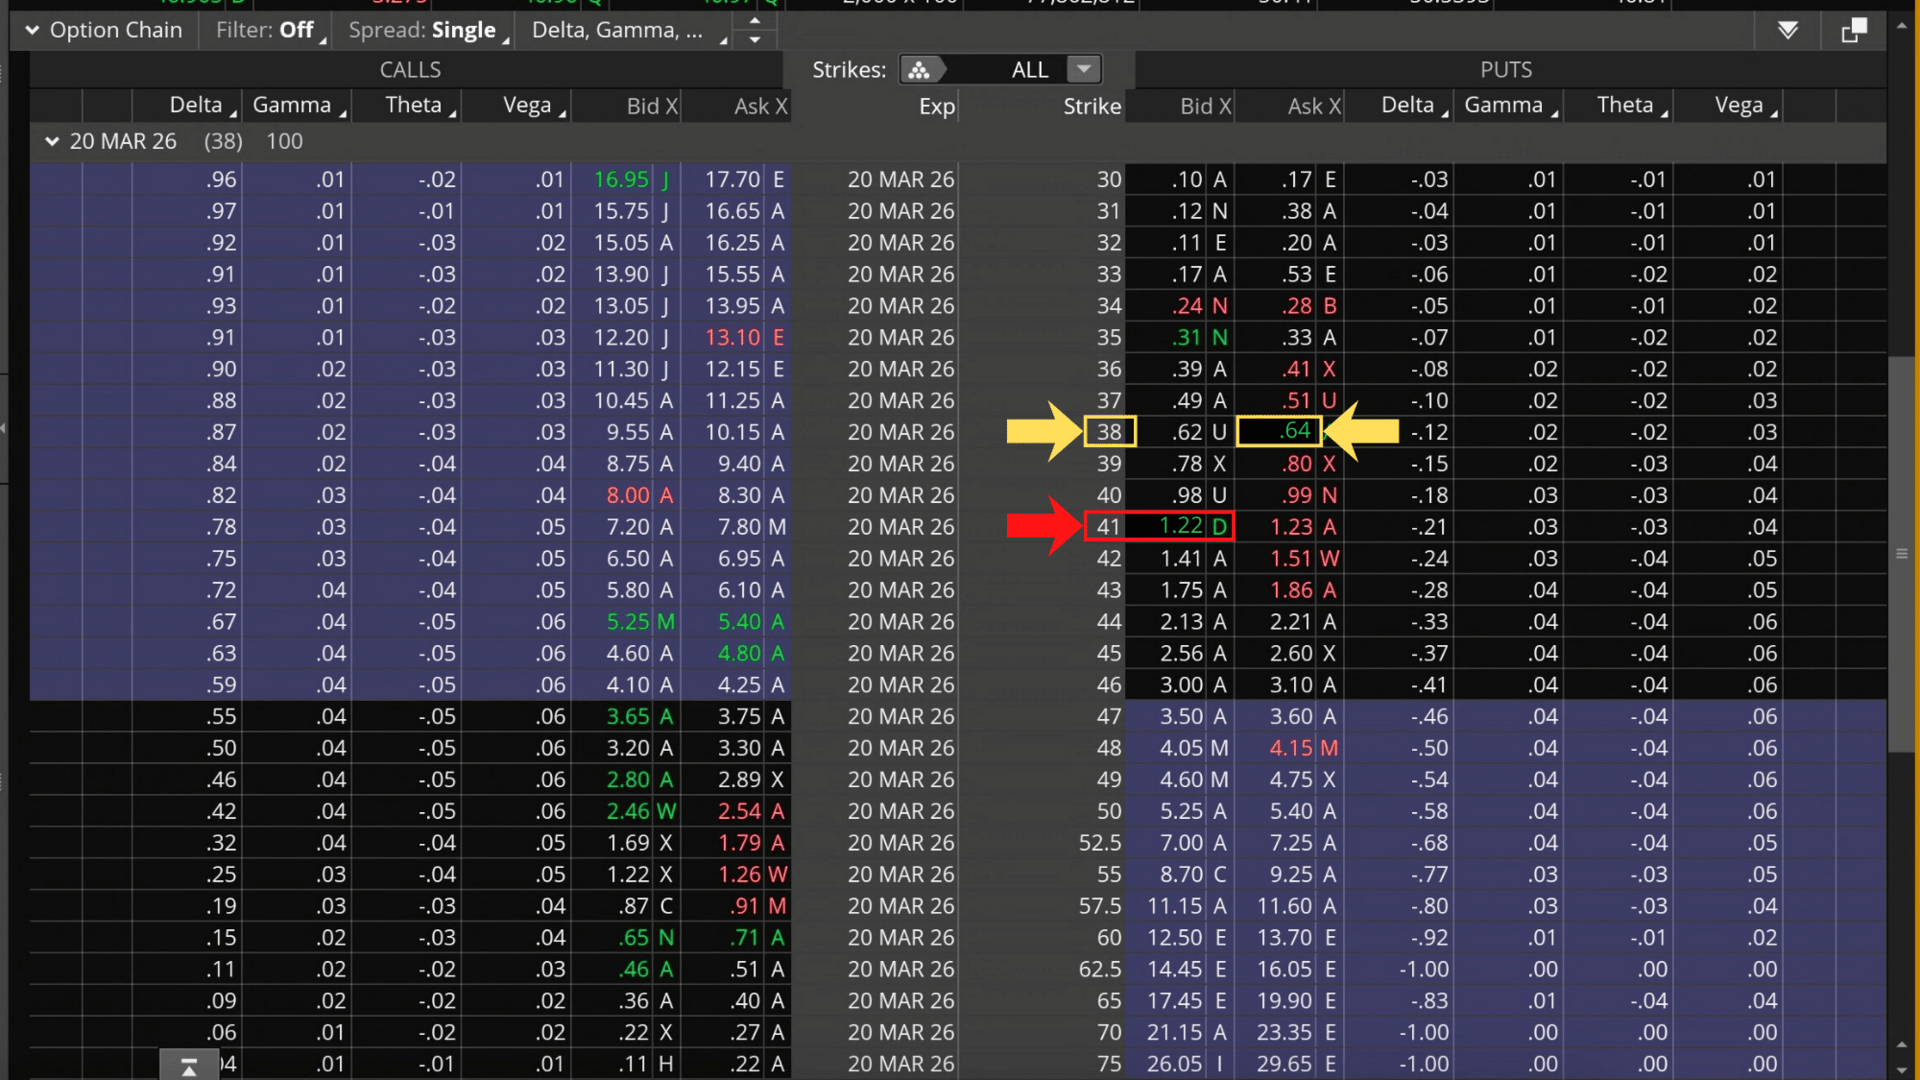Click the CALLS Delta column header
Image resolution: width=1920 pixels, height=1080 pixels.
[196, 106]
